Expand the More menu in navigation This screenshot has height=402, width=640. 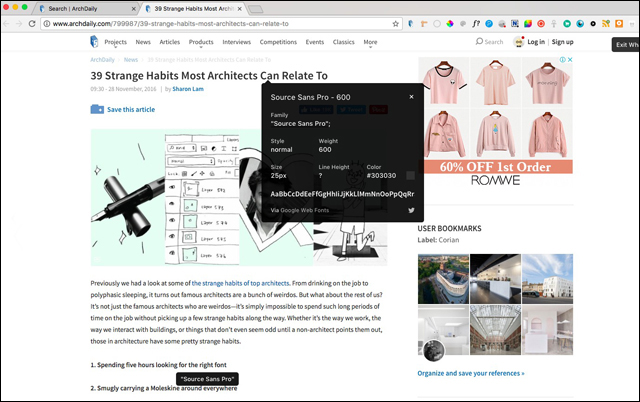(x=371, y=42)
